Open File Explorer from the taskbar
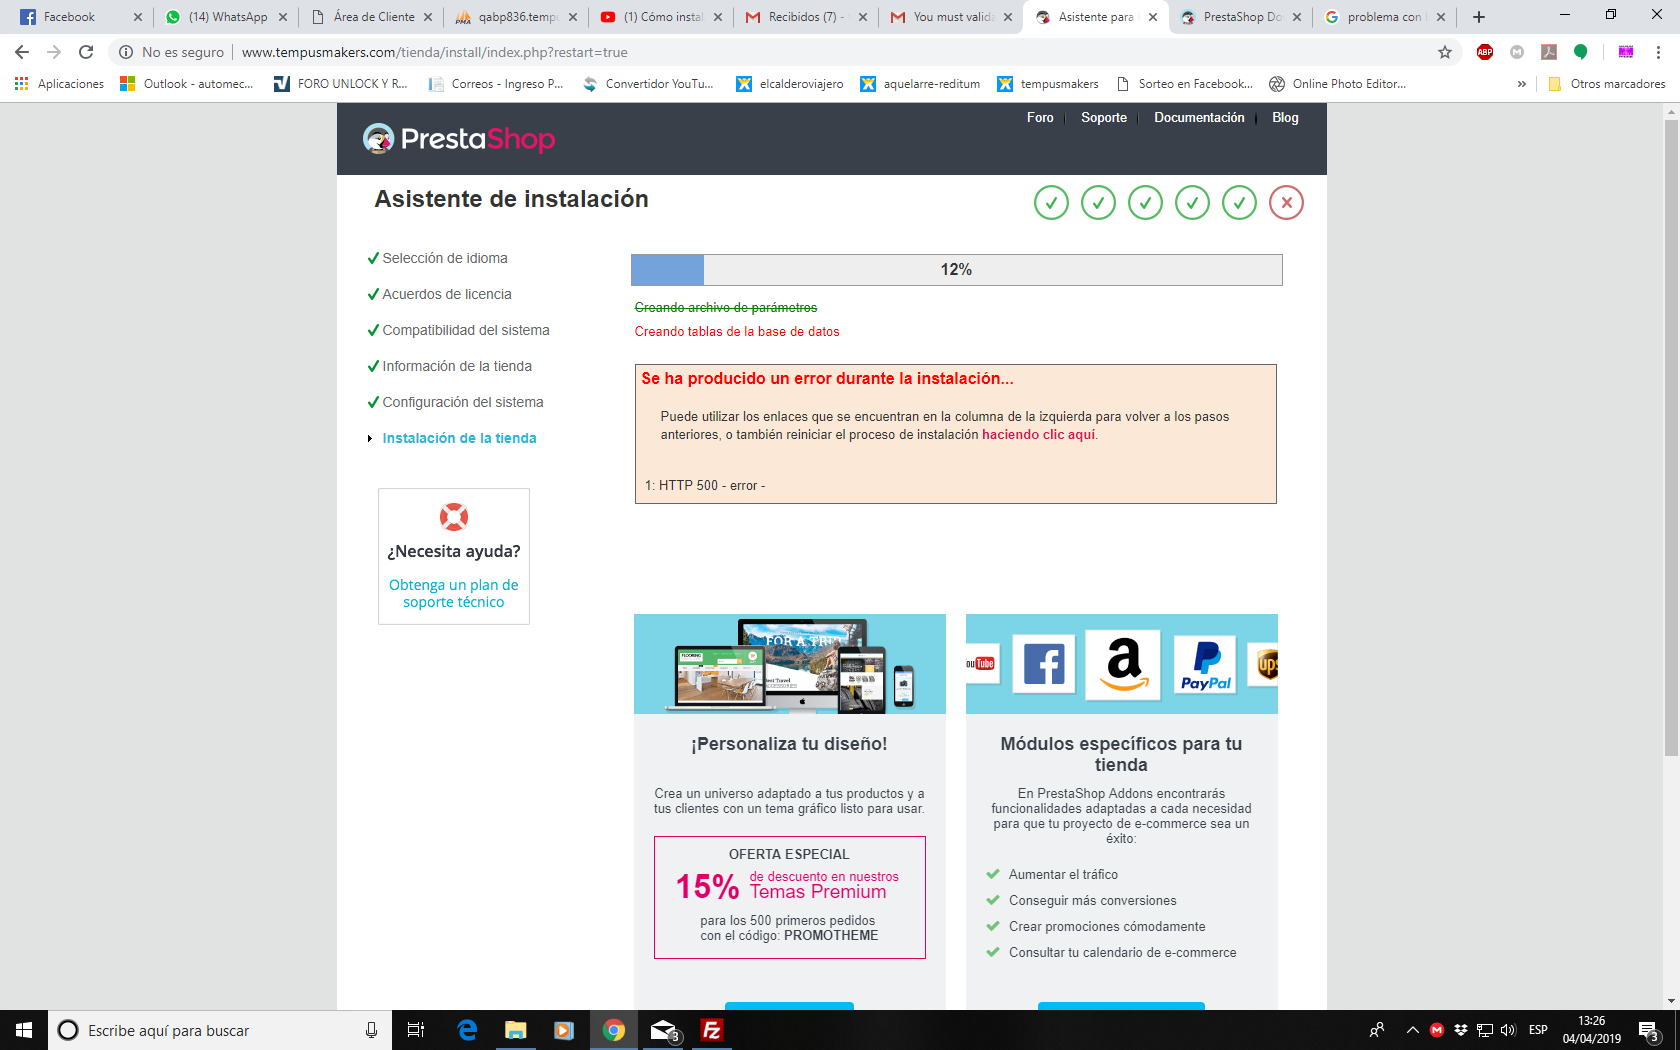Viewport: 1680px width, 1050px height. click(516, 1030)
